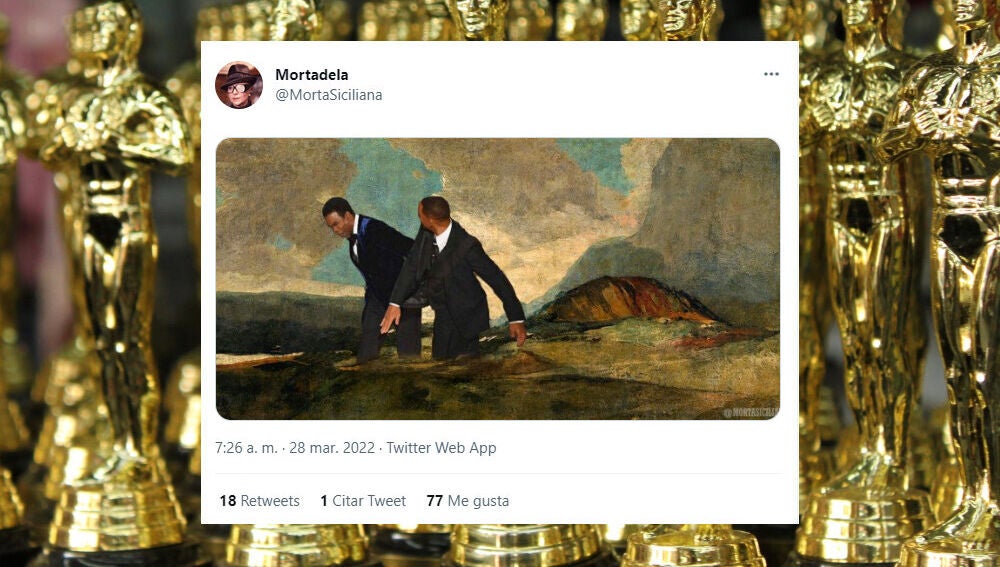Click the retweet count number 18

click(x=227, y=501)
